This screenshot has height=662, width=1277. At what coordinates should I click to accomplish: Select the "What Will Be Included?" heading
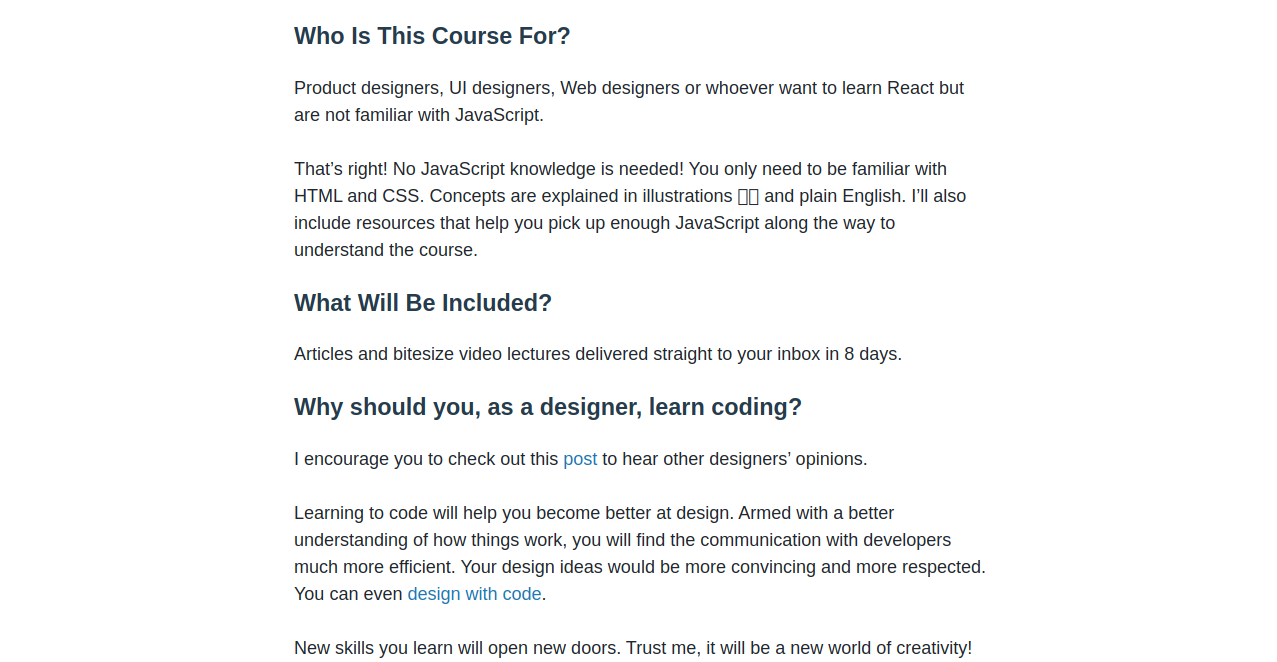(x=423, y=303)
